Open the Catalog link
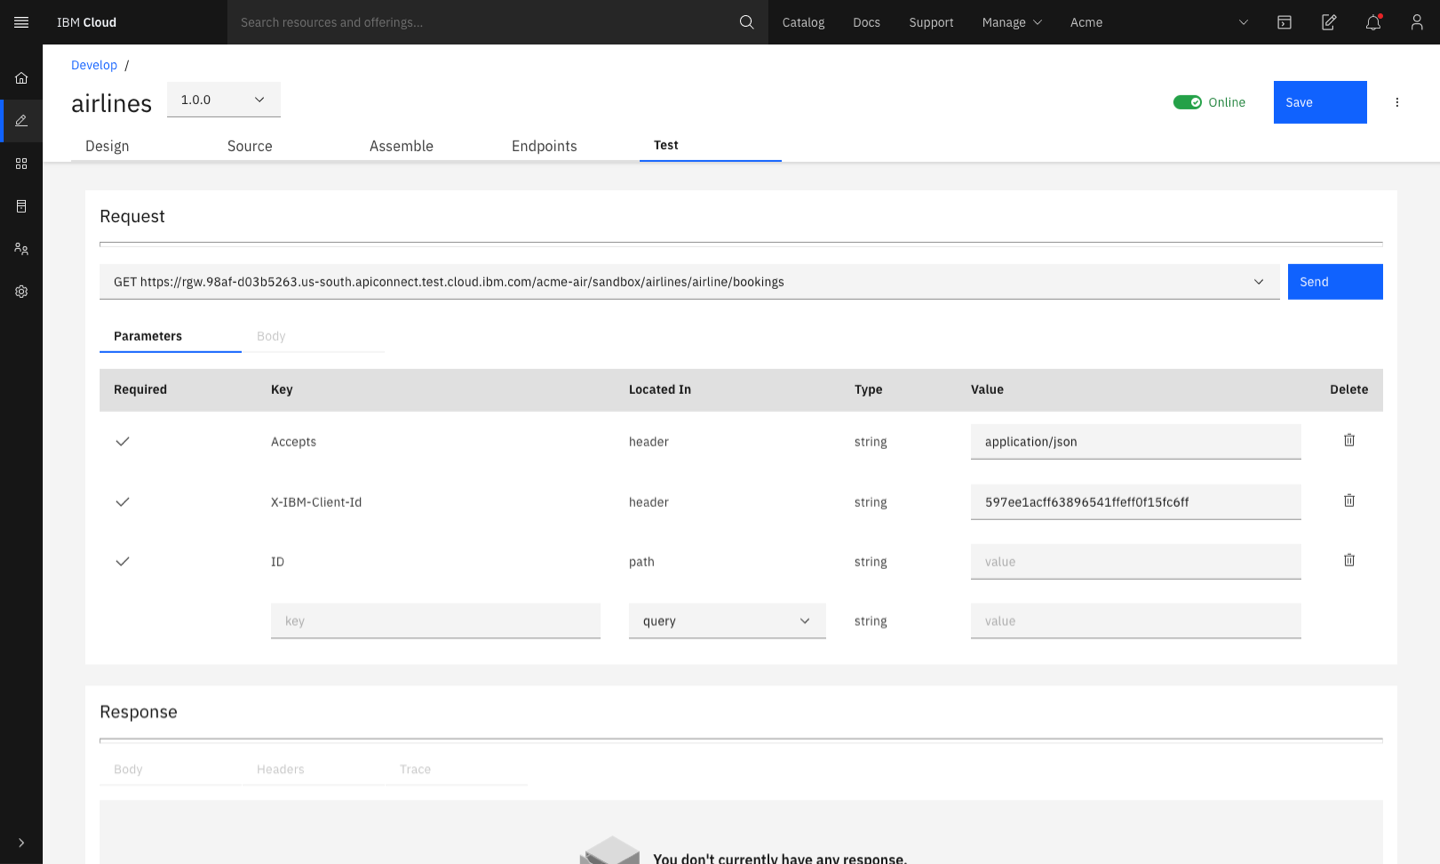Screen dimensions: 1440x864 tap(803, 22)
